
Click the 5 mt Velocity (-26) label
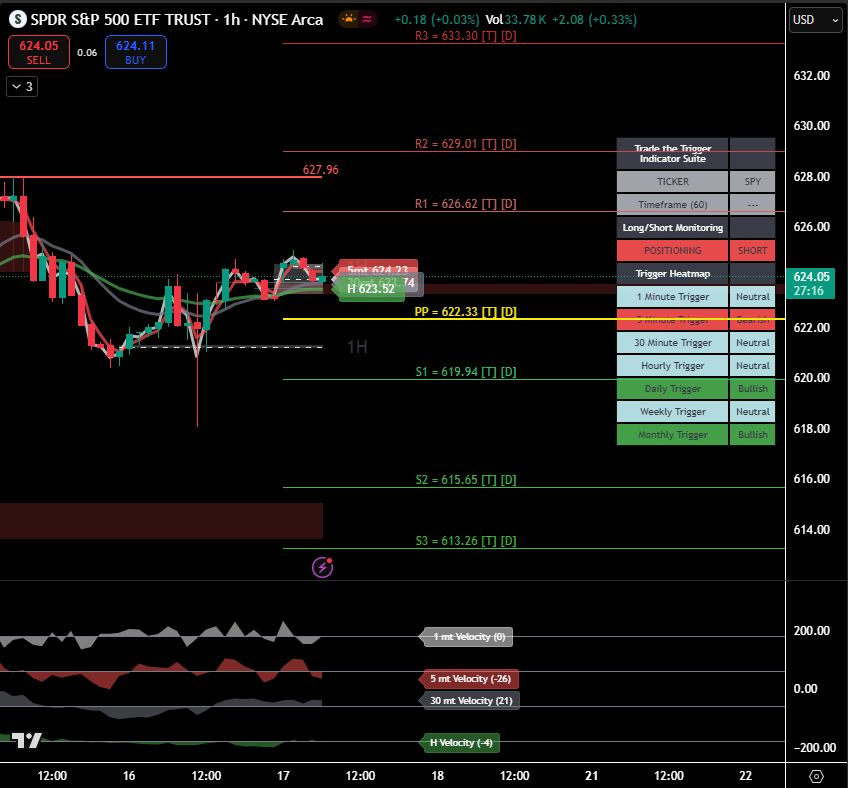(468, 679)
